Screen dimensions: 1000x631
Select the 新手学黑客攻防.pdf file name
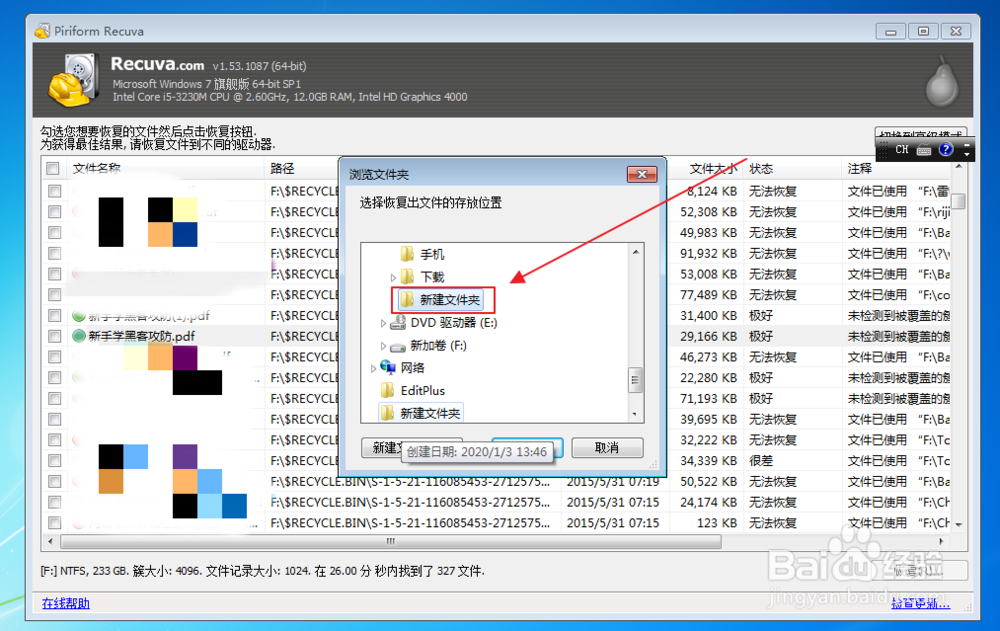tap(142, 336)
